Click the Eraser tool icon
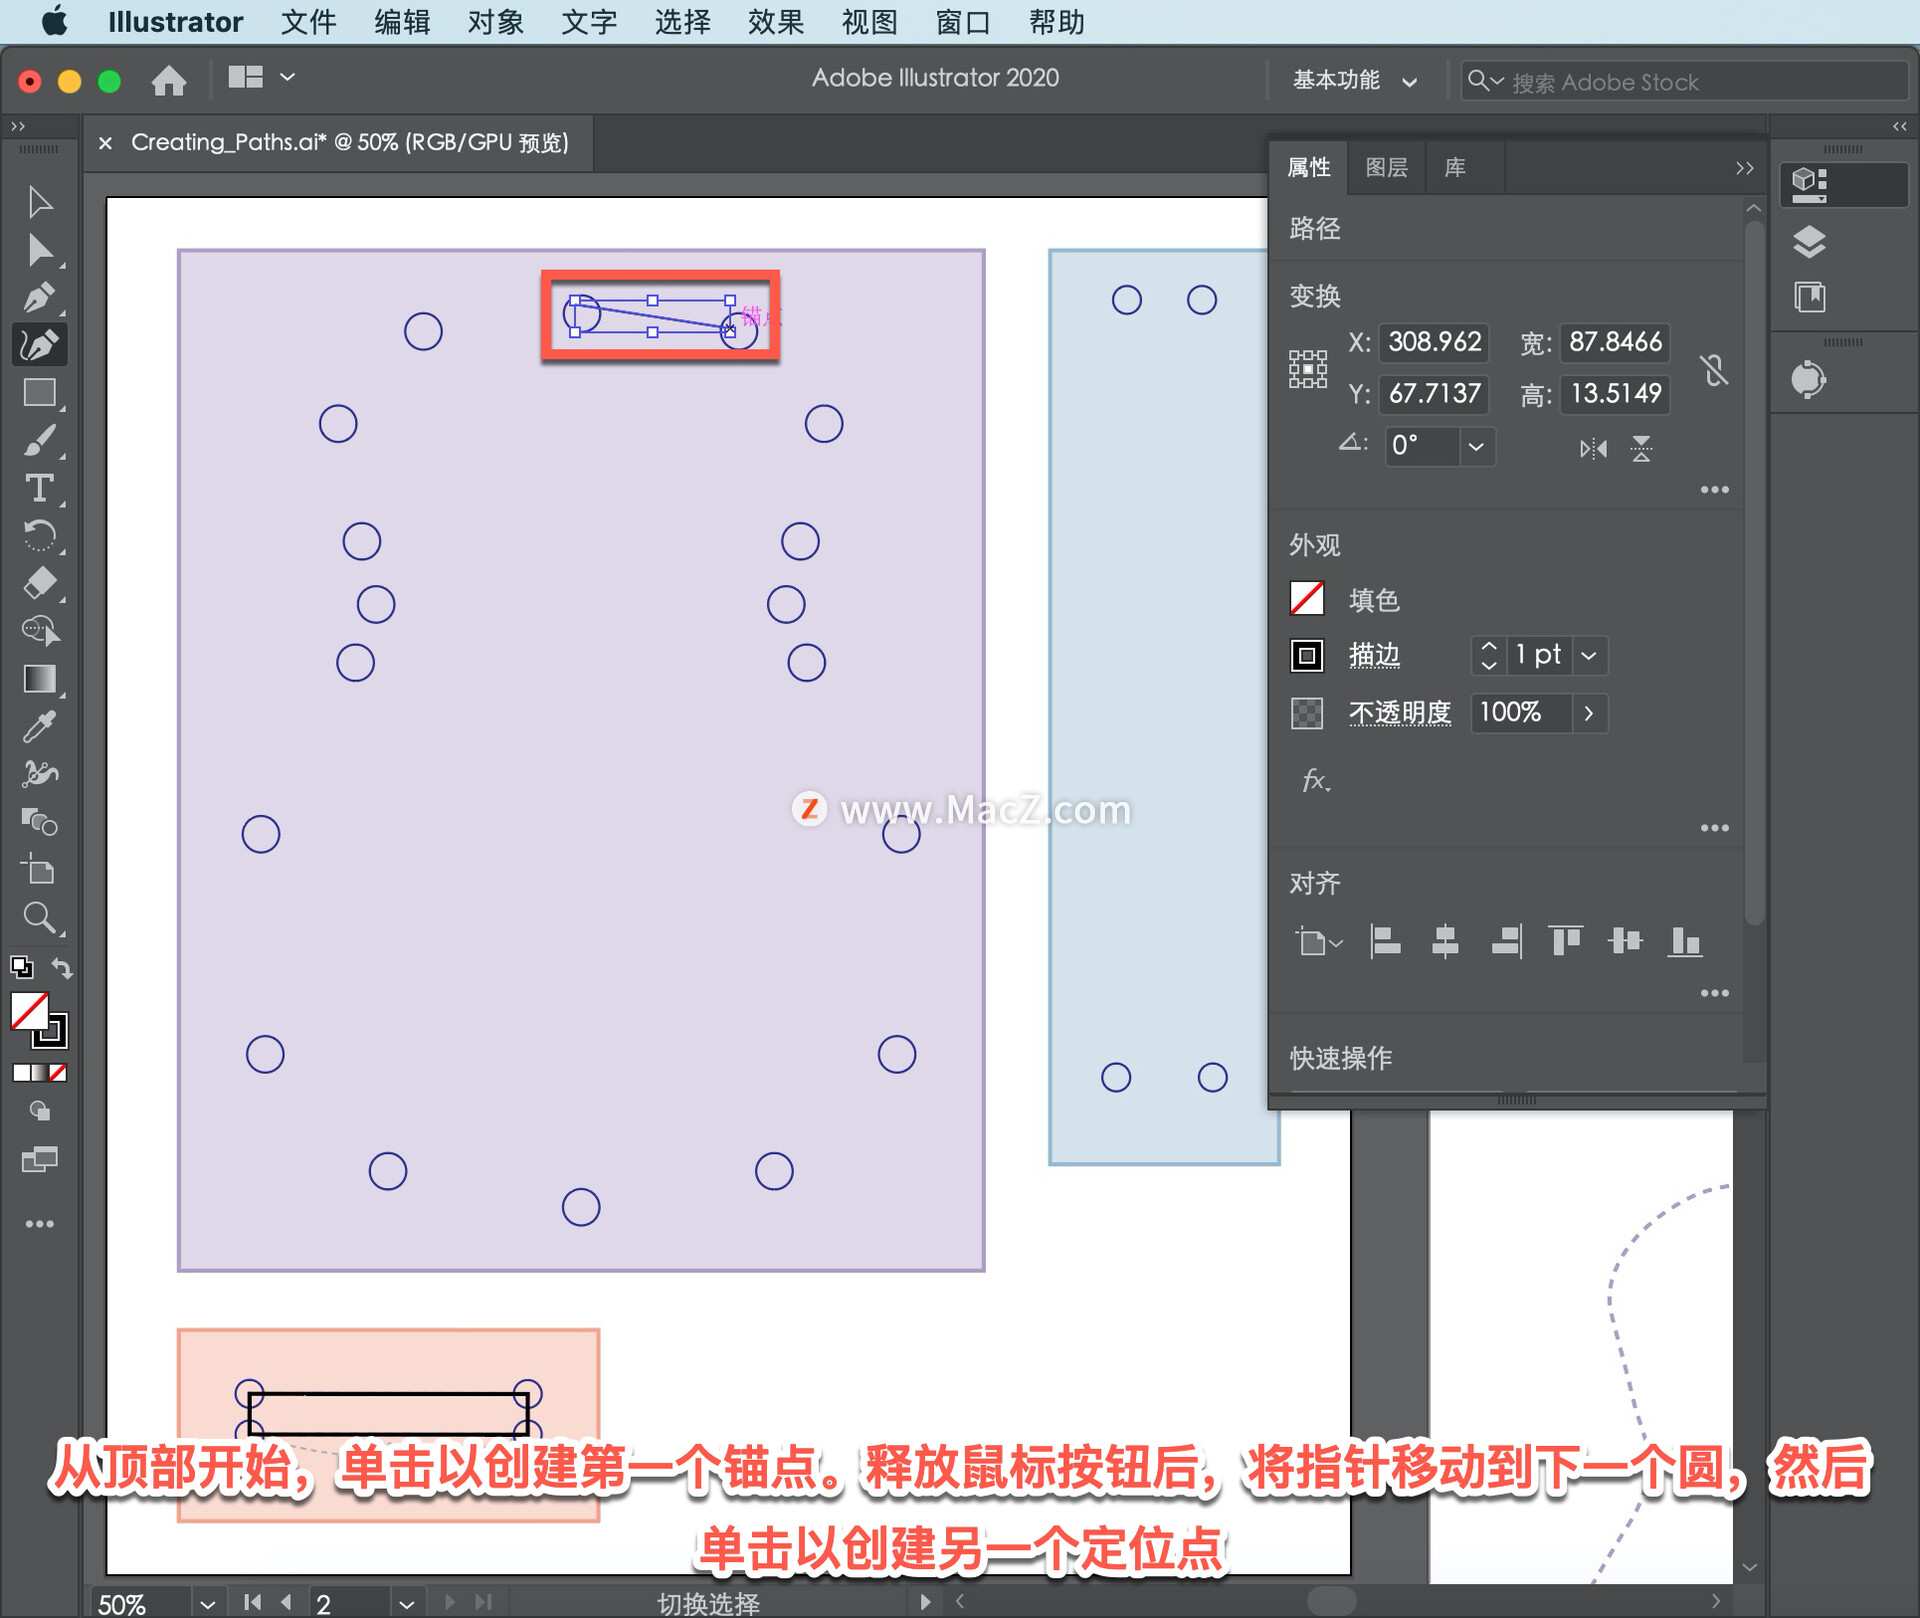Viewport: 1920px width, 1618px height. (40, 583)
